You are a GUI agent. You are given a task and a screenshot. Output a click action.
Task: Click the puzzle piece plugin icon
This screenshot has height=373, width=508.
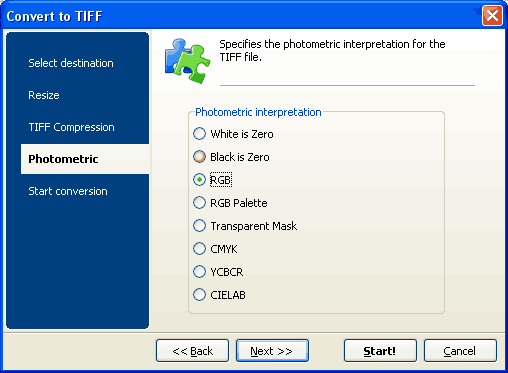tap(188, 61)
